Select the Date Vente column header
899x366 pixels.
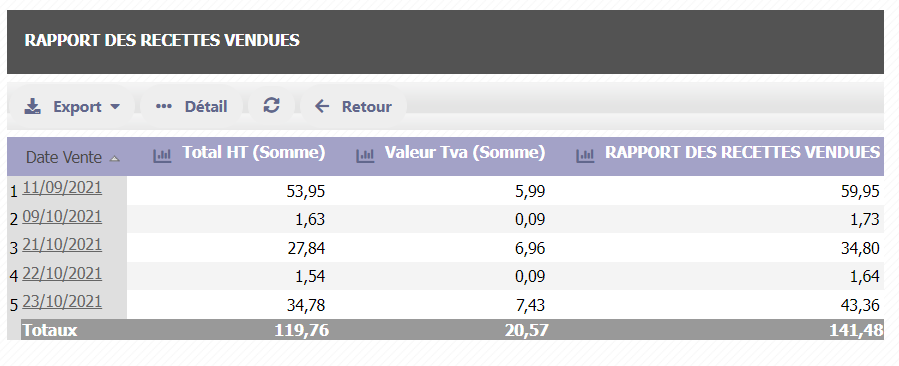64,157
